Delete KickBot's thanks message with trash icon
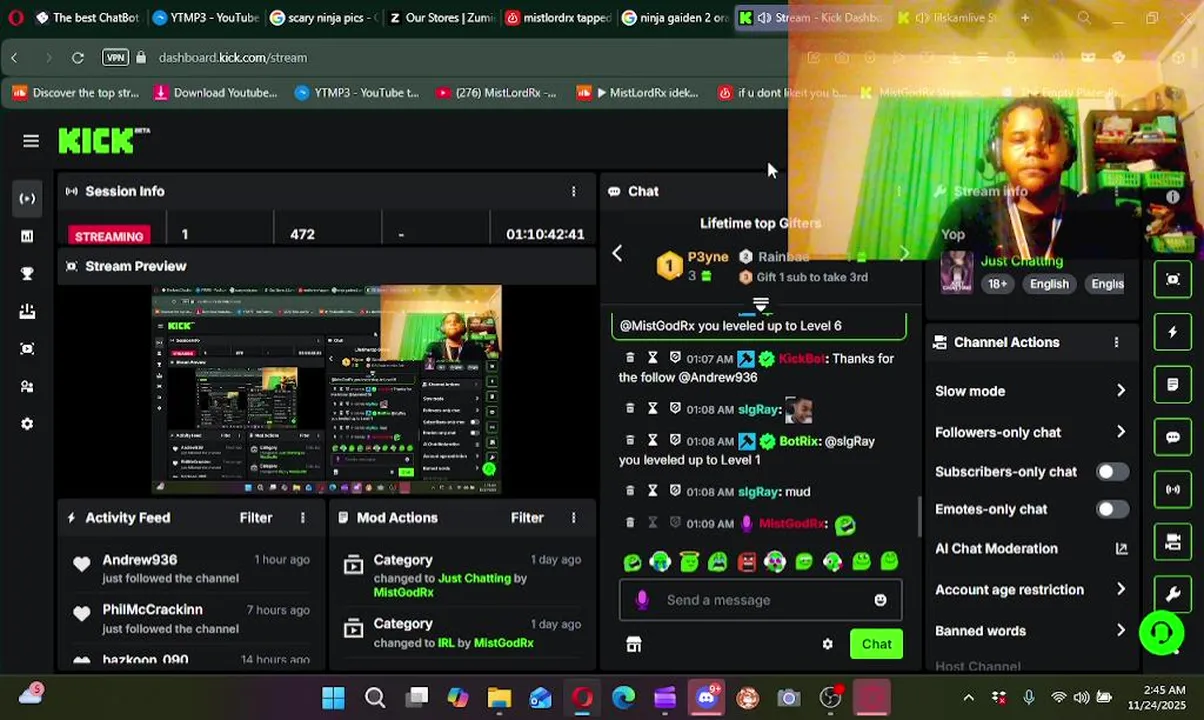The width and height of the screenshot is (1204, 720). pos(629,358)
